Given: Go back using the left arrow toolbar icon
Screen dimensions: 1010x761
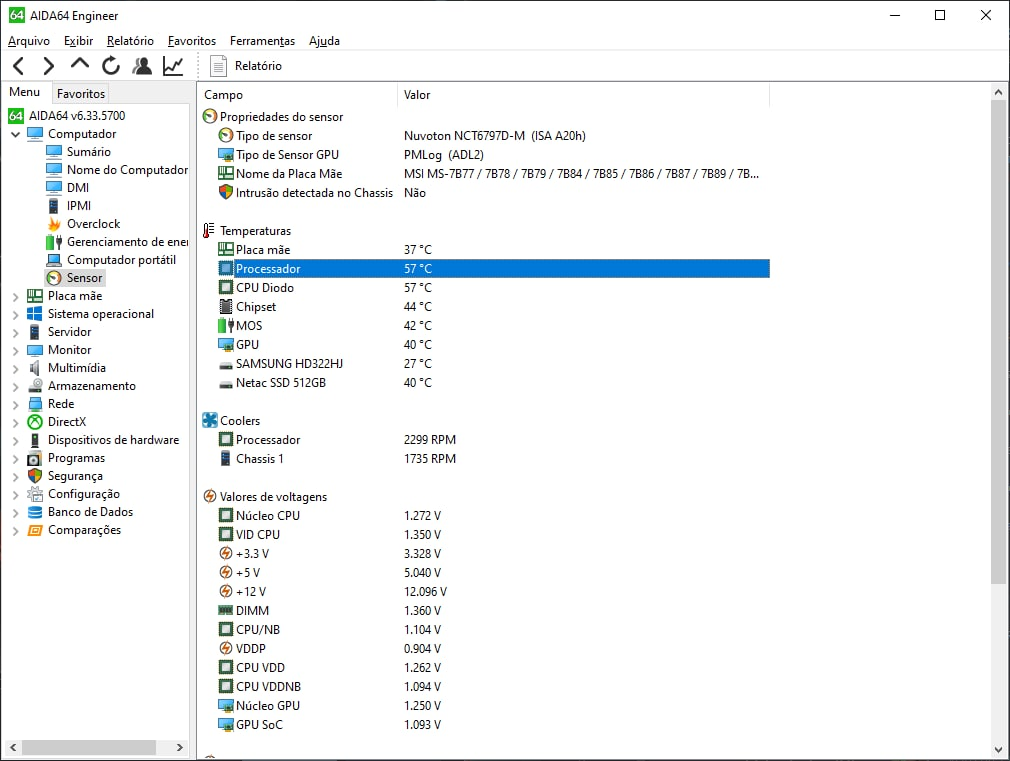Looking at the screenshot, I should pos(19,66).
